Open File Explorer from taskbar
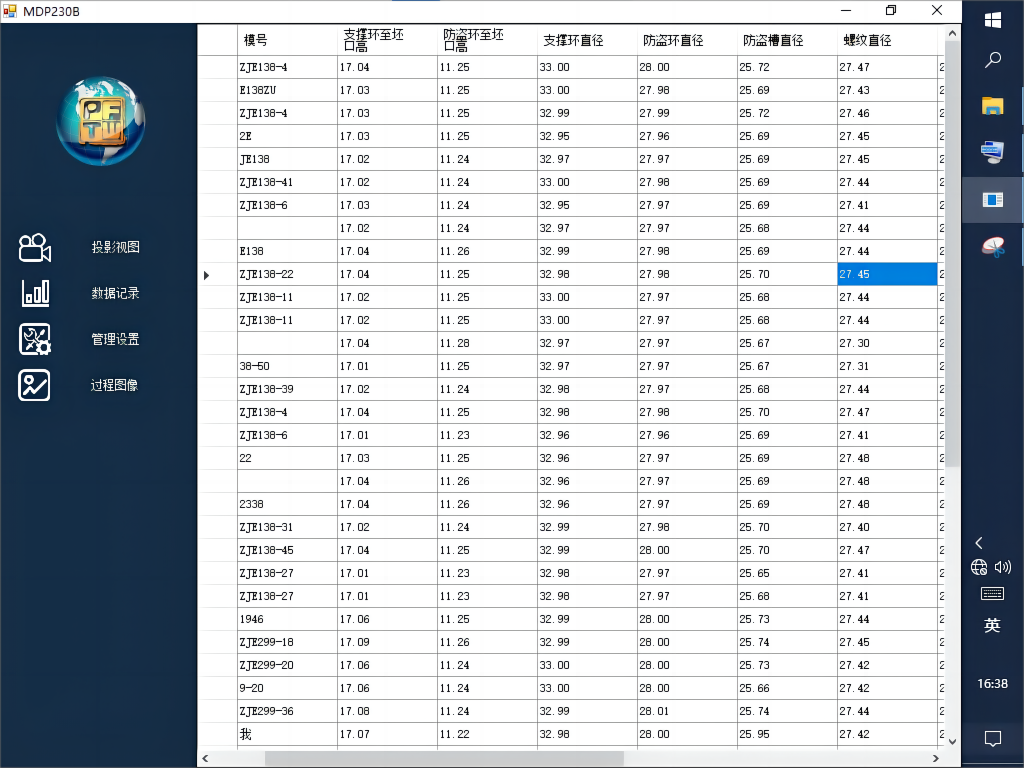This screenshot has width=1024, height=768. tap(993, 106)
